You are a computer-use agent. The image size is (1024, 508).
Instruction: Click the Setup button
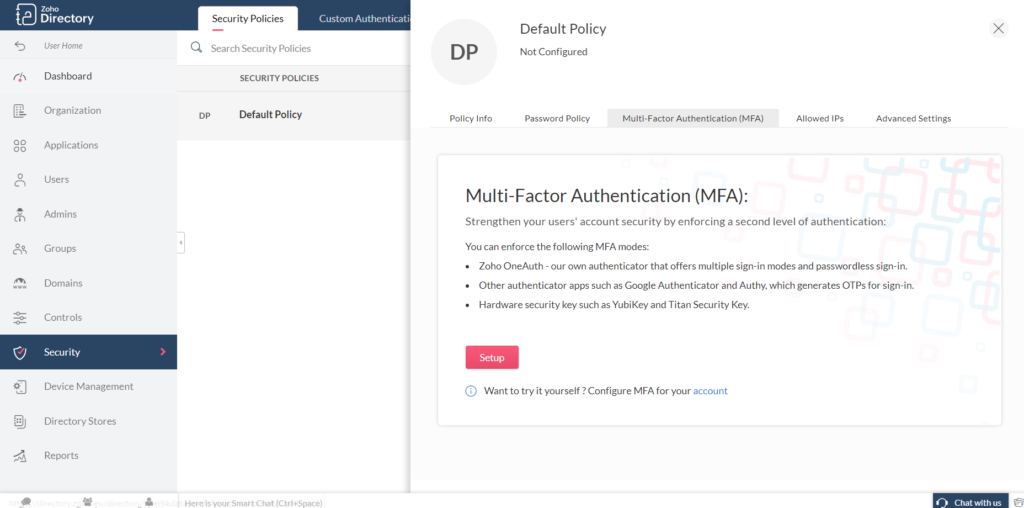(x=492, y=358)
